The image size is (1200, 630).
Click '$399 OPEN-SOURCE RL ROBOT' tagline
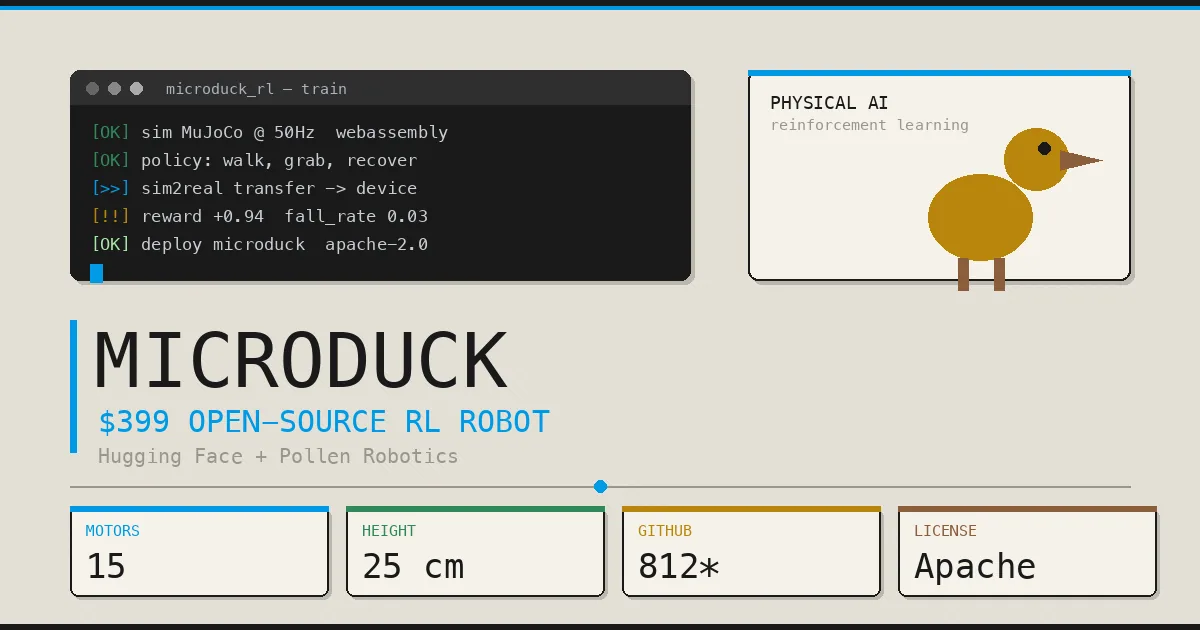coord(324,422)
